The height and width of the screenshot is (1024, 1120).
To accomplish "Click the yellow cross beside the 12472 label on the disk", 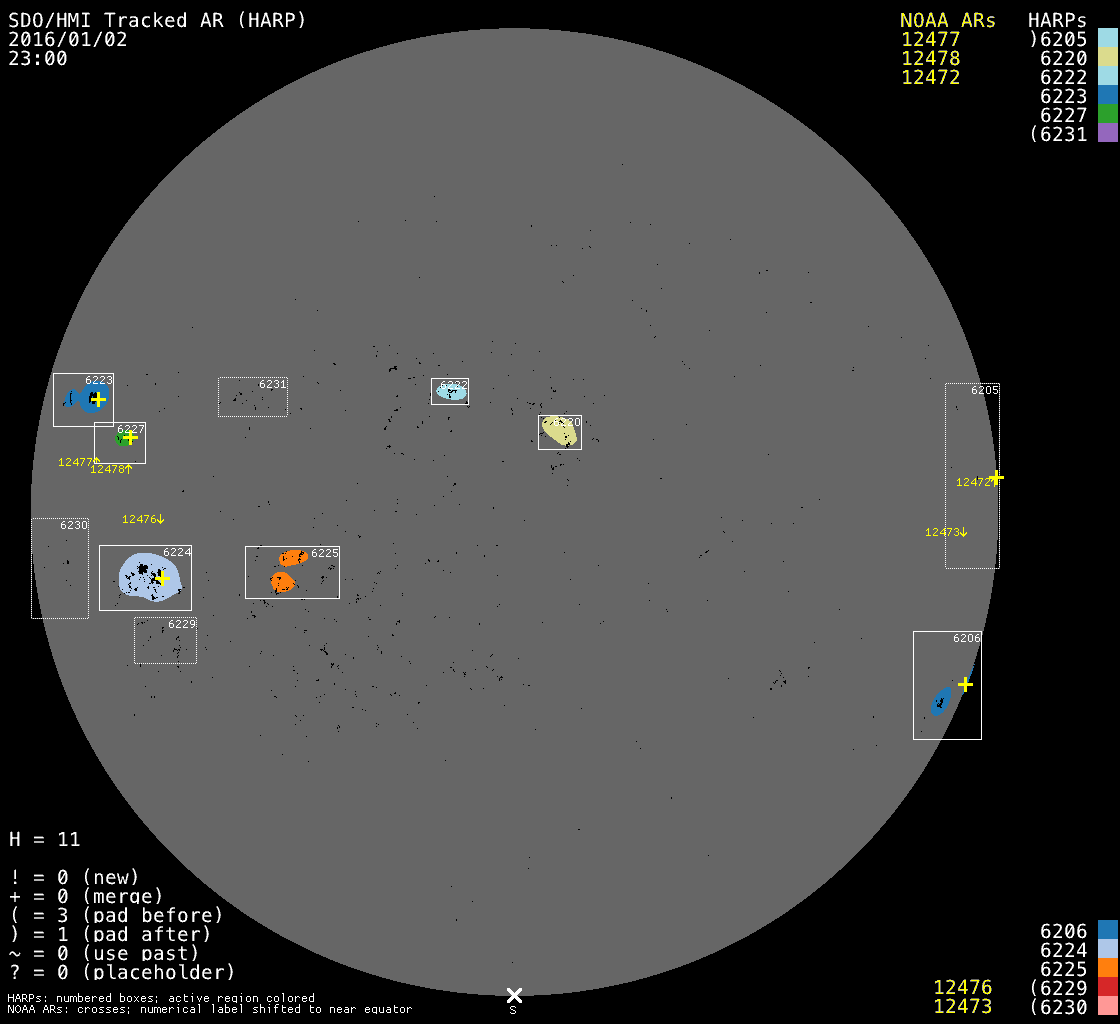I will pyautogui.click(x=996, y=477).
